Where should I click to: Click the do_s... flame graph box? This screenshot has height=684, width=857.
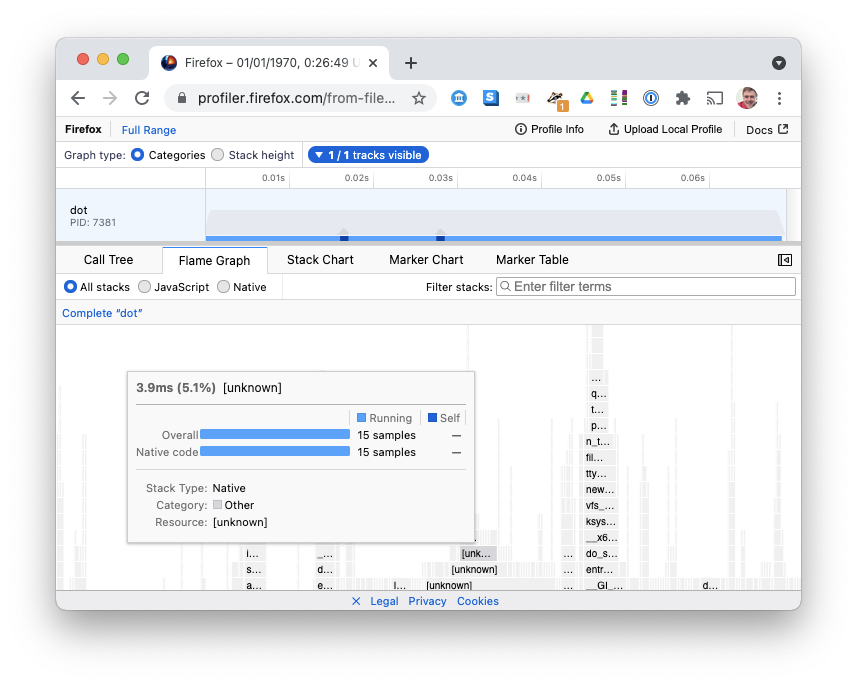601,554
